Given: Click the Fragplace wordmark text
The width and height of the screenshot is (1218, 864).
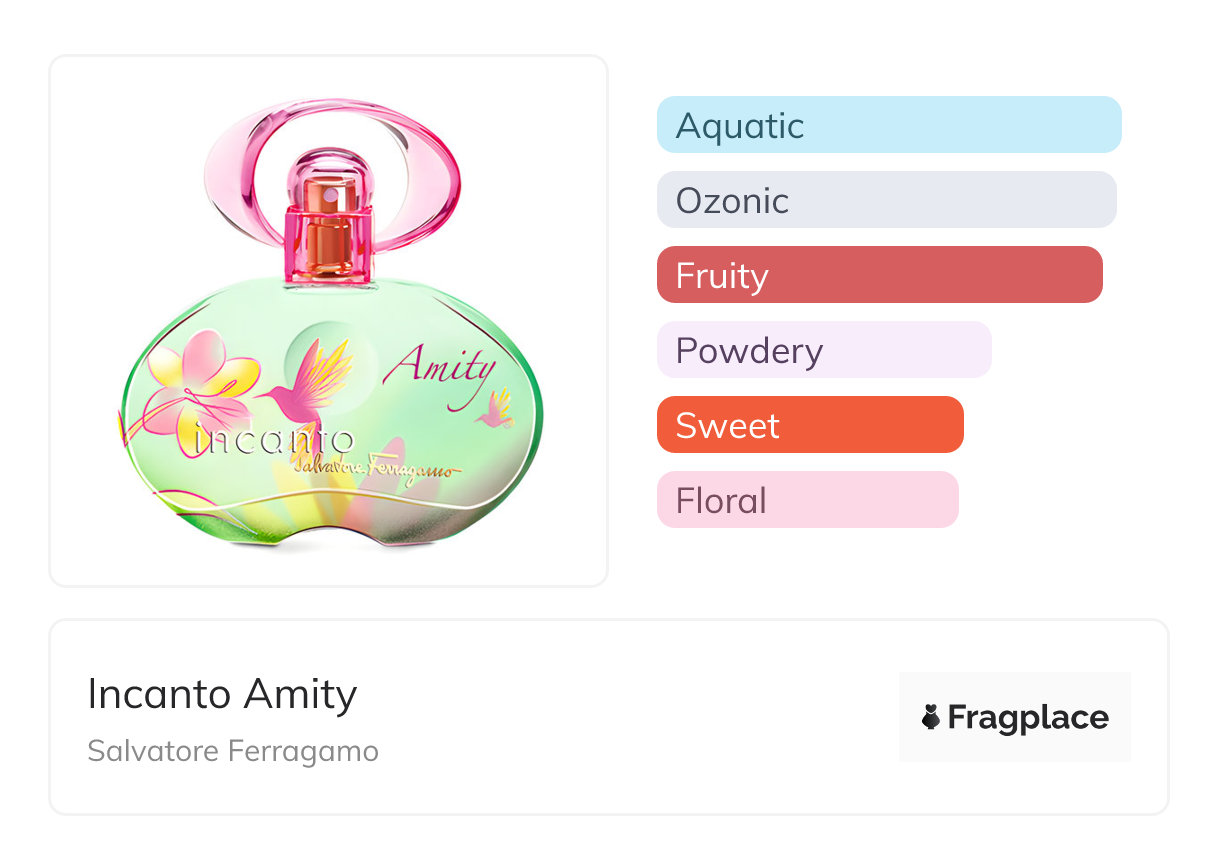Looking at the screenshot, I should (1028, 717).
